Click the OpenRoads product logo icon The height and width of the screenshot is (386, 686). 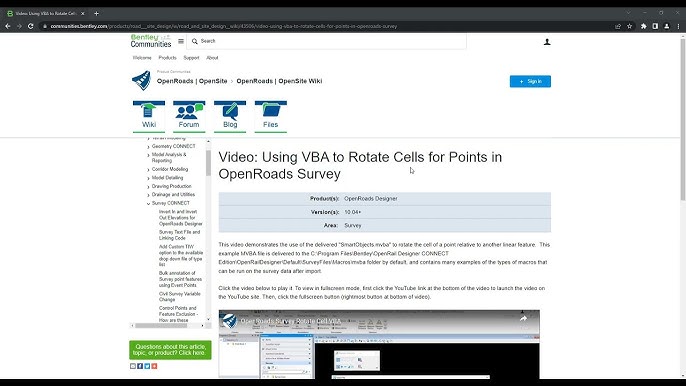pos(141,81)
